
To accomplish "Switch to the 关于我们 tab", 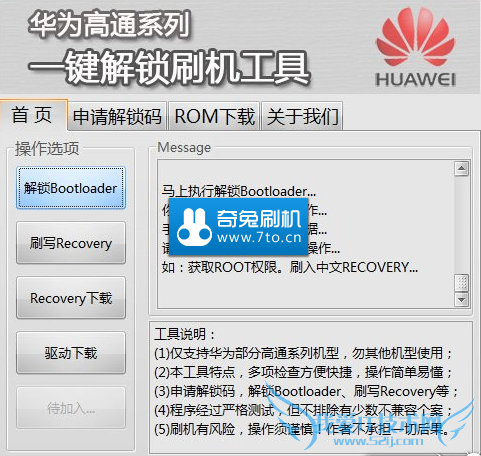I will 303,117.
